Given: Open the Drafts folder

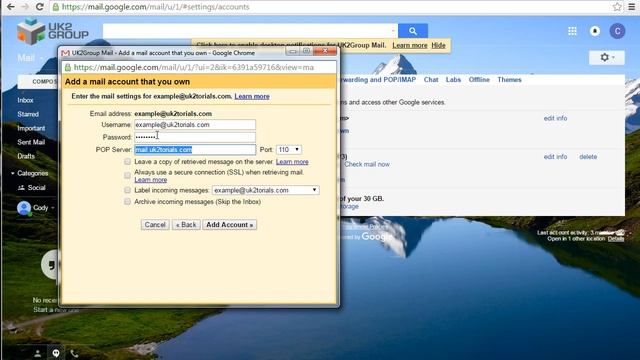Looking at the screenshot, I should coord(26,156).
